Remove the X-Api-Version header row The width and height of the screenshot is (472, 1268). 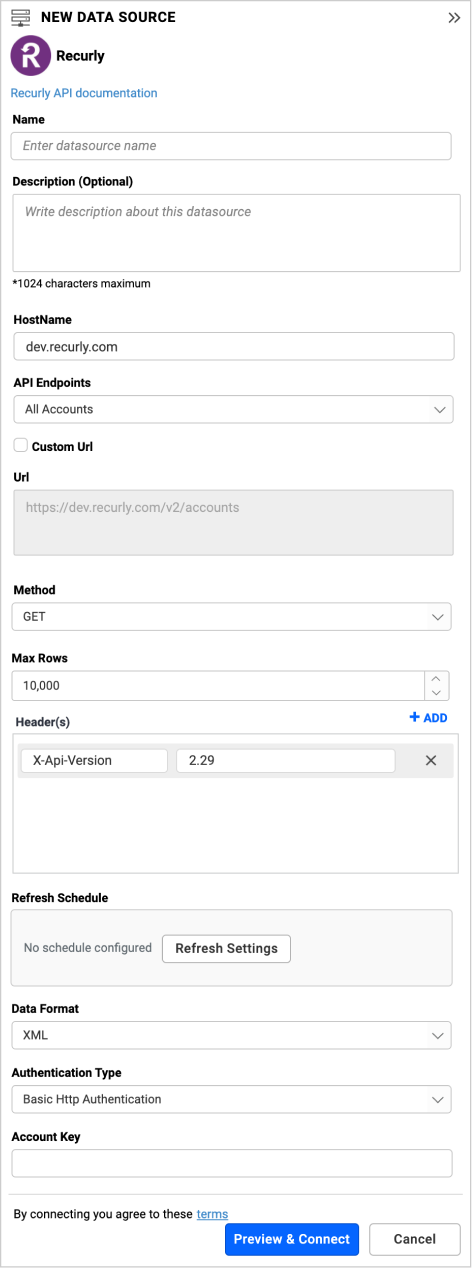tap(431, 760)
